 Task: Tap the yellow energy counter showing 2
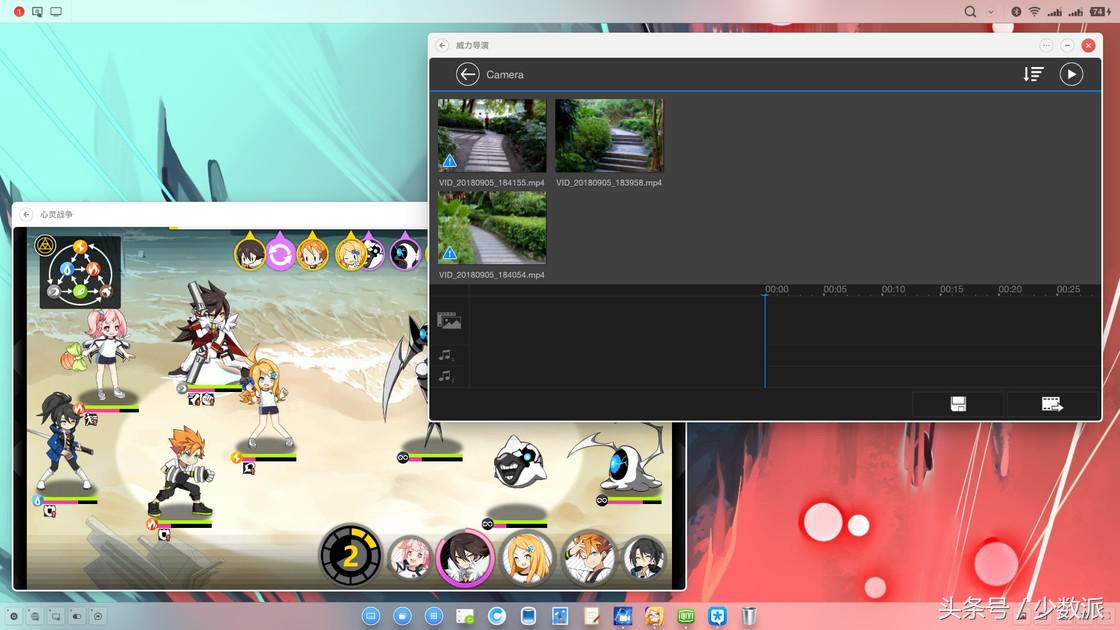click(350, 556)
